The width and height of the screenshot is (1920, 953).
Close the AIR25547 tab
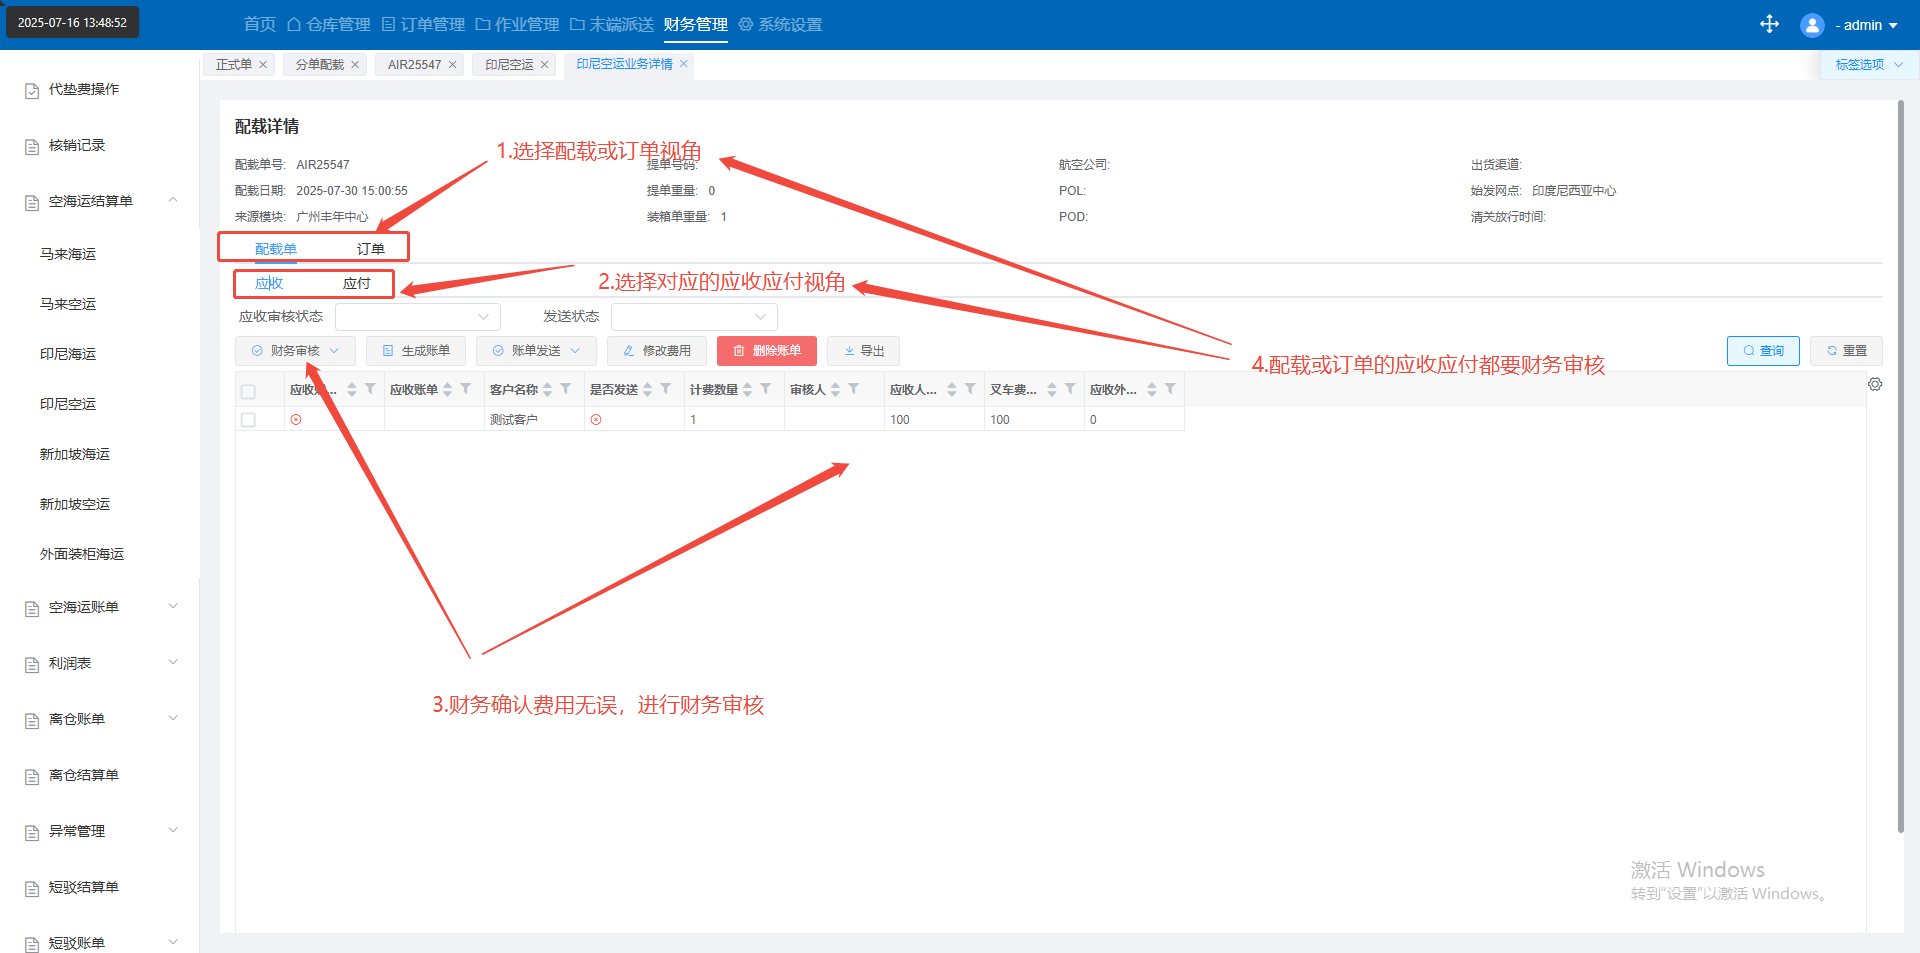pyautogui.click(x=453, y=65)
